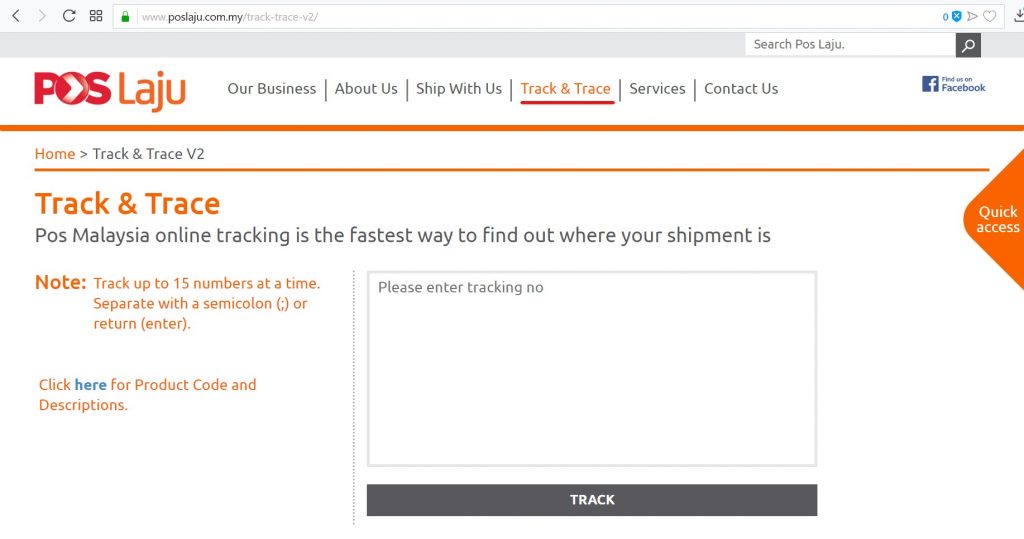Open the Contact Us menu
The image size is (1024, 539).
[x=741, y=89]
